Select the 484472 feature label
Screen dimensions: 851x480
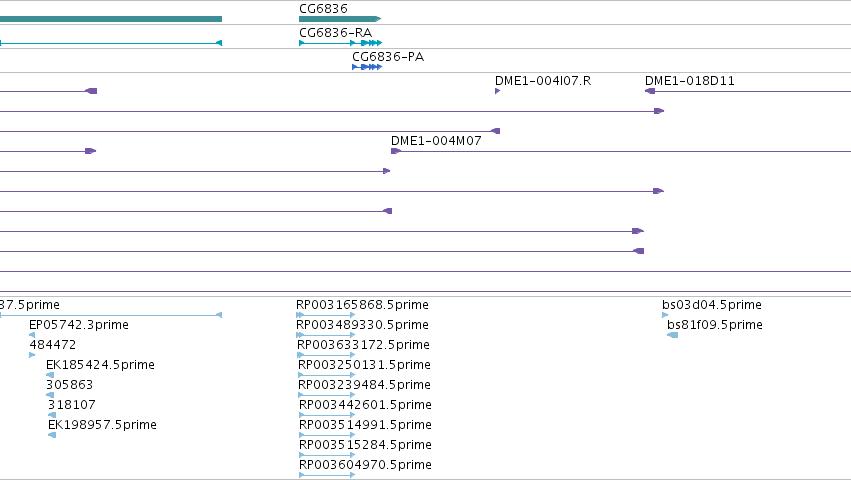53,345
